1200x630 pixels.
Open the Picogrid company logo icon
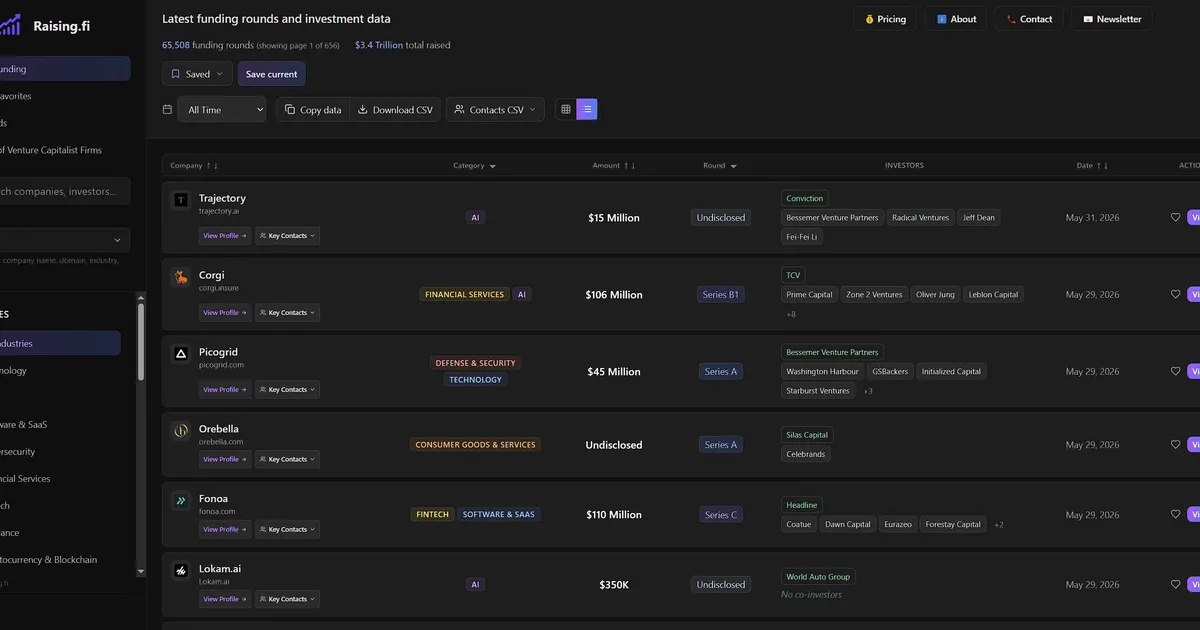coord(180,353)
